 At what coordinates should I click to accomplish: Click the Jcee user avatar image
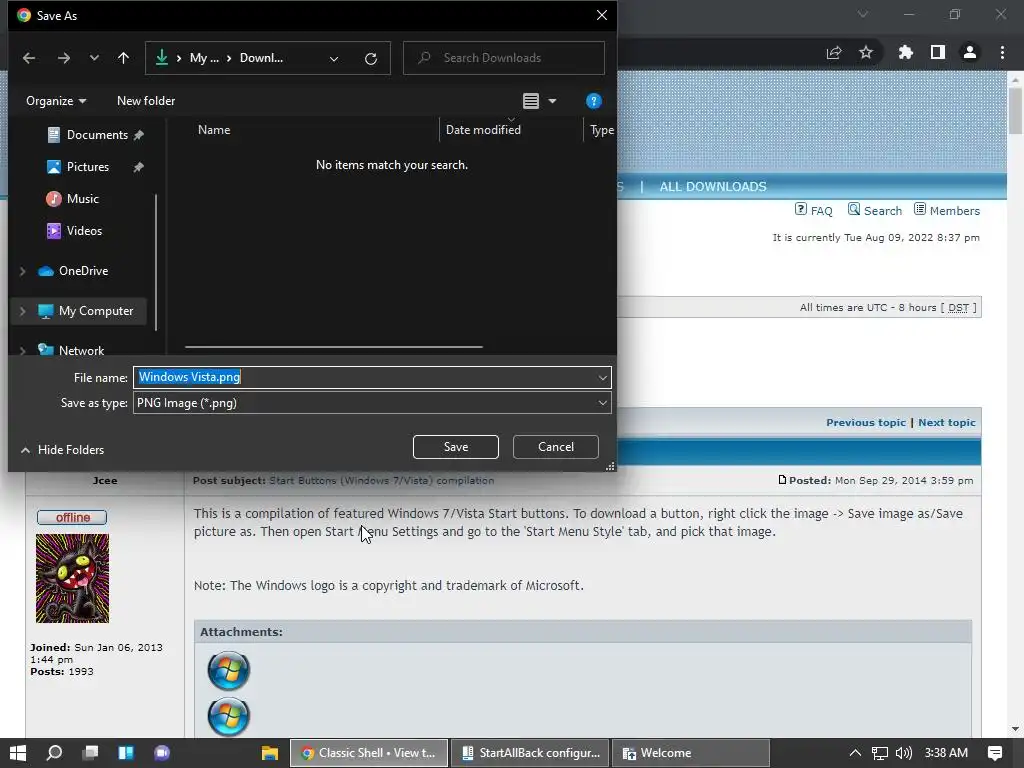pos(72,579)
